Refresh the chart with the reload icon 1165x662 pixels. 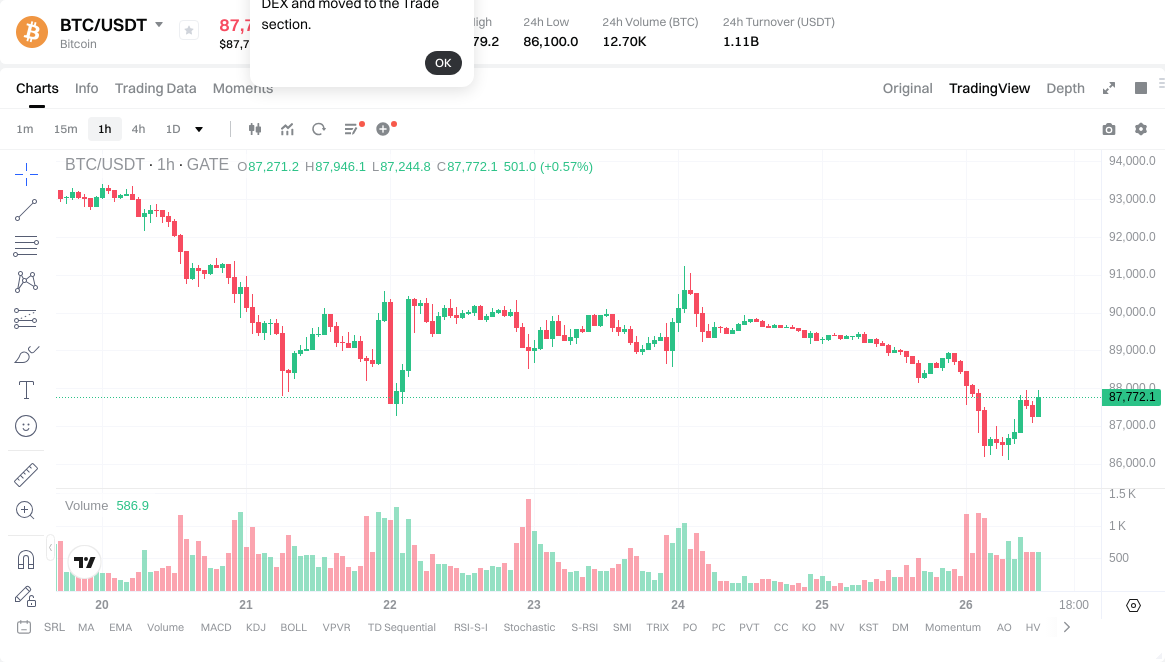tap(319, 129)
